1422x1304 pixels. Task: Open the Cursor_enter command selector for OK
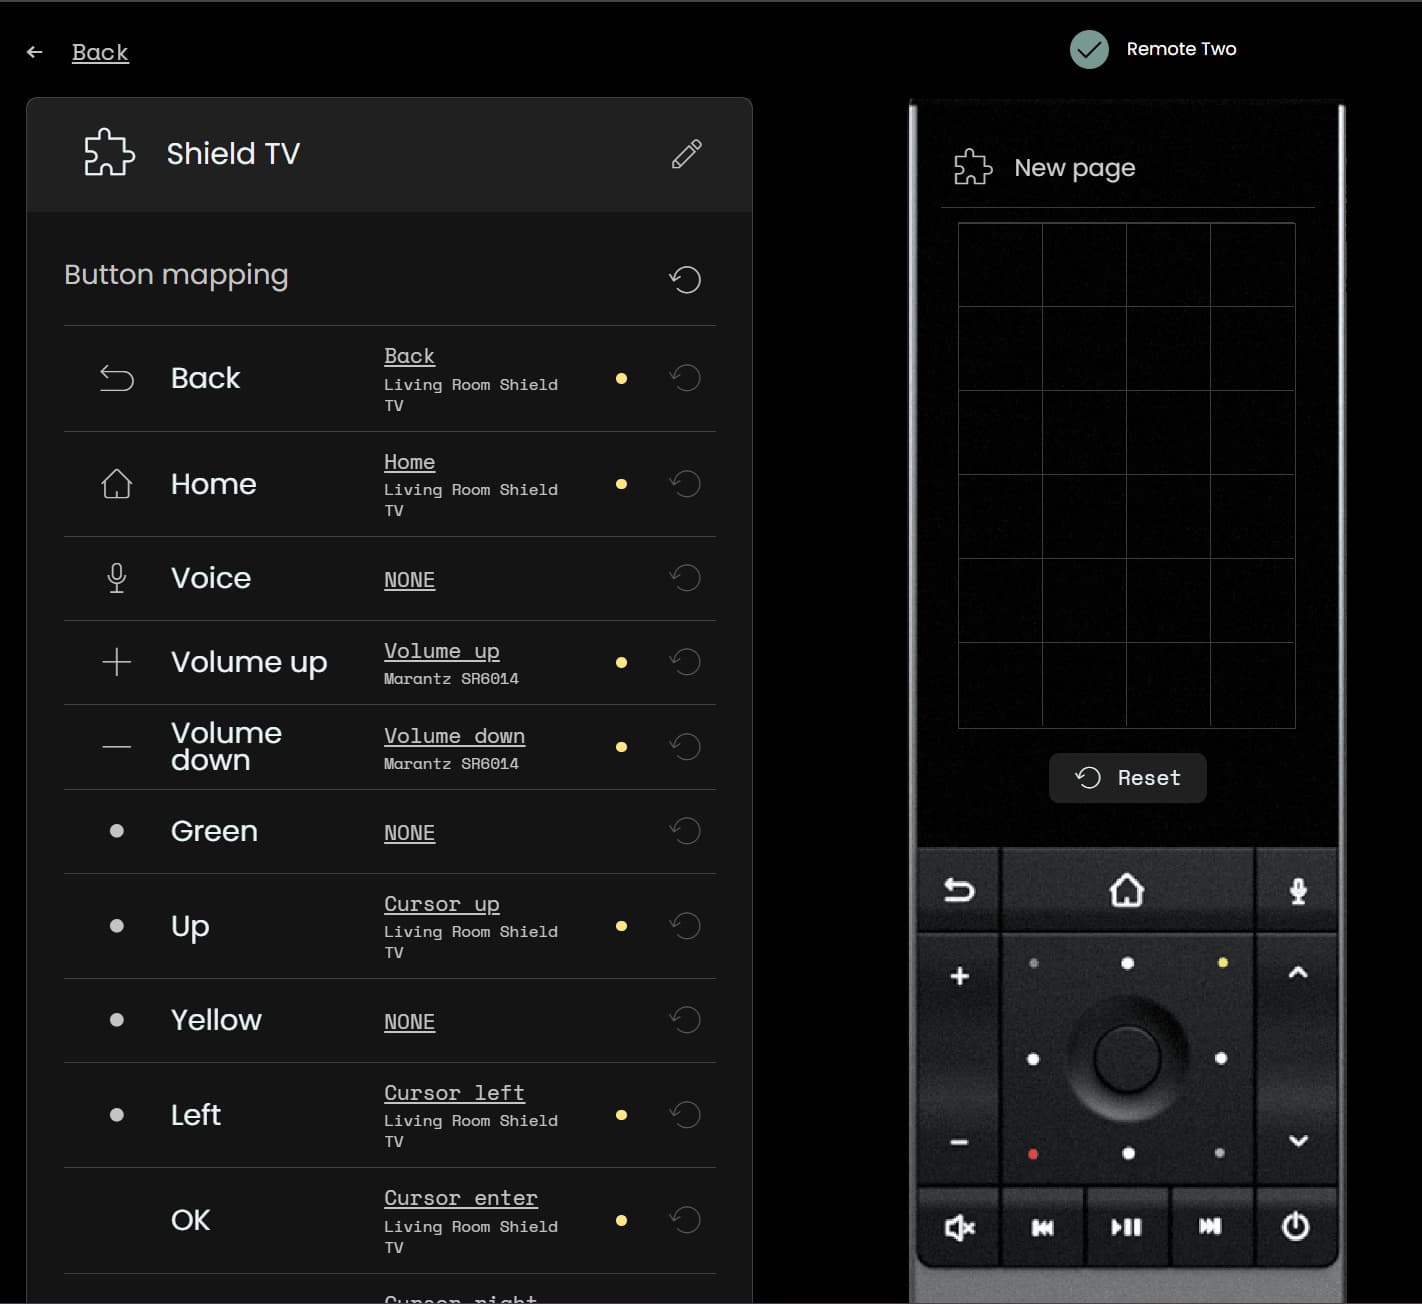coord(460,1197)
